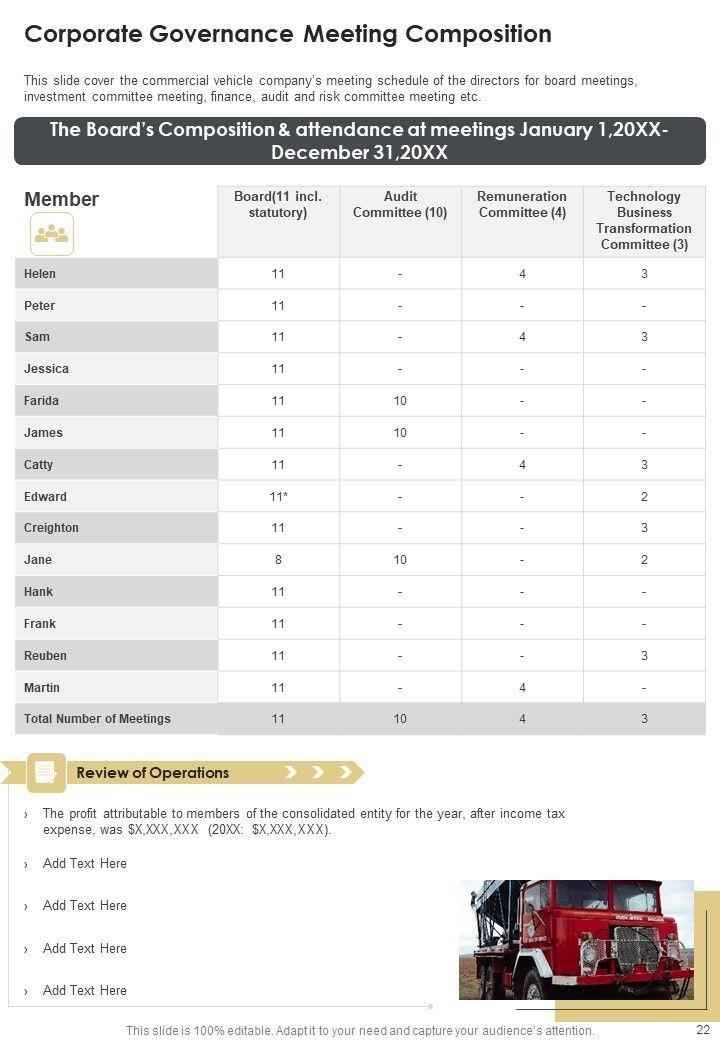Select the red truck photo
The width and height of the screenshot is (720, 1040).
(x=576, y=939)
